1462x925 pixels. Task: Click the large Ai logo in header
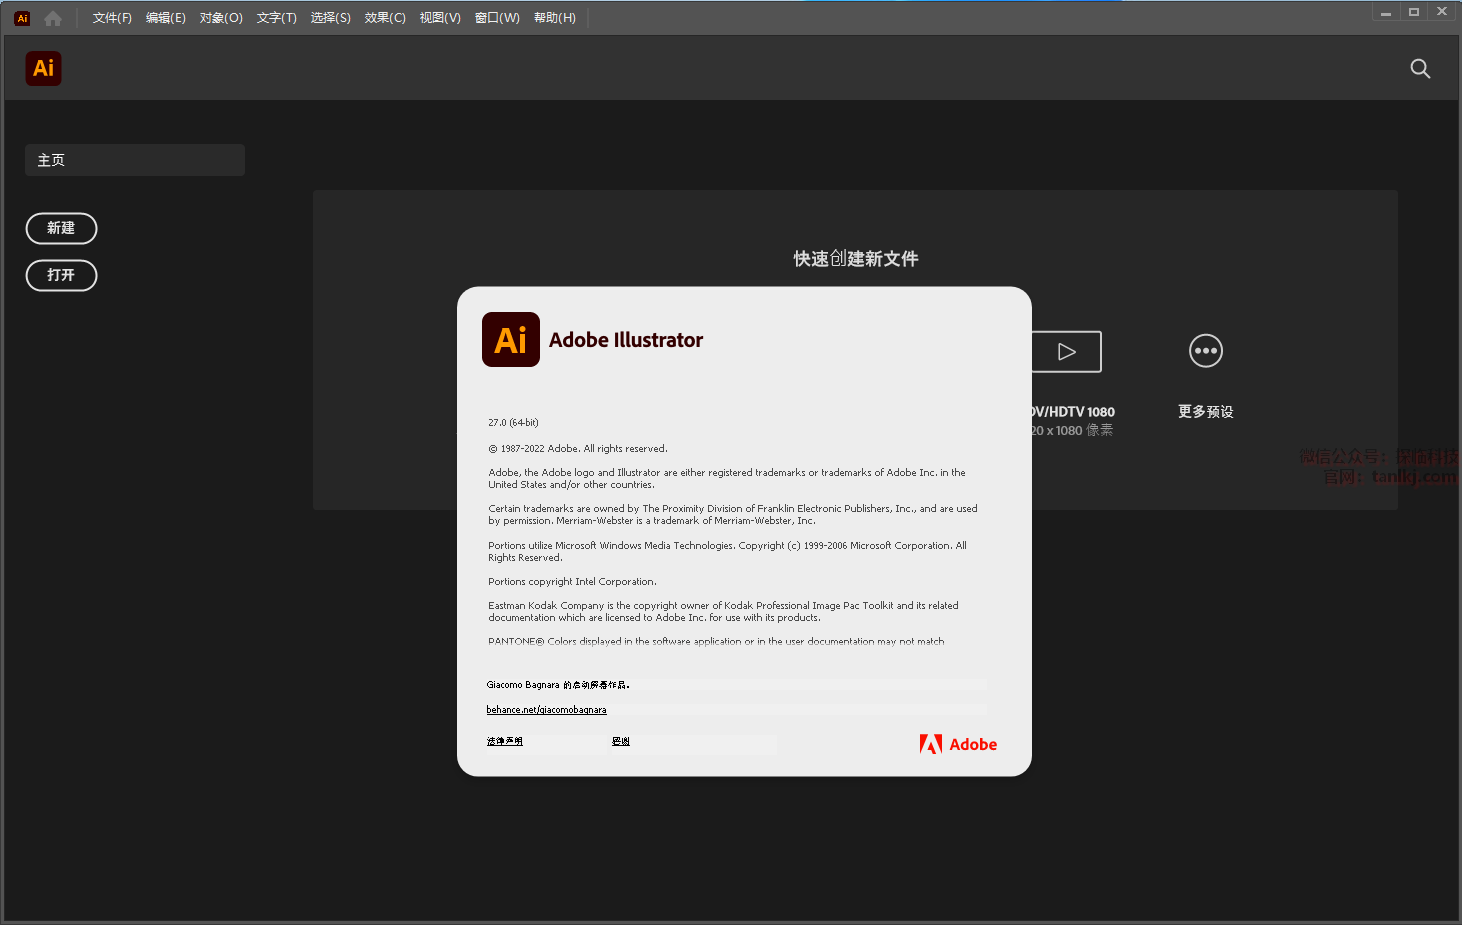tap(43, 68)
